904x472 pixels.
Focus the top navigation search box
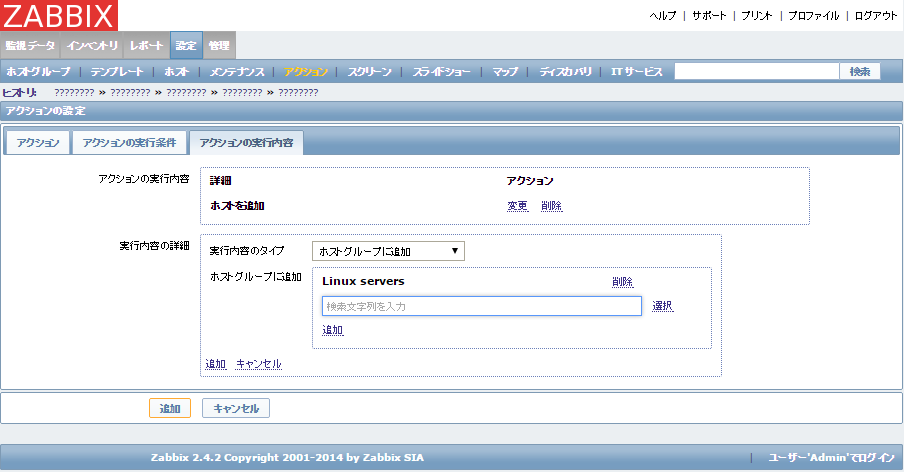point(756,71)
